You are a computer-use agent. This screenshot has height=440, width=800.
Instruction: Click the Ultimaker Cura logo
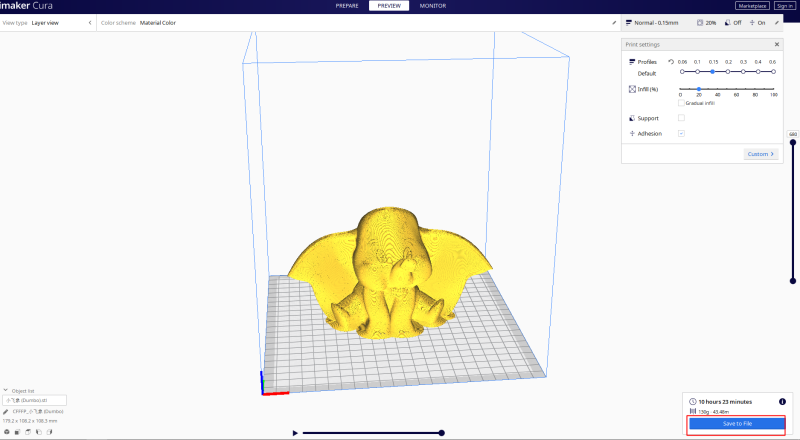[26, 6]
